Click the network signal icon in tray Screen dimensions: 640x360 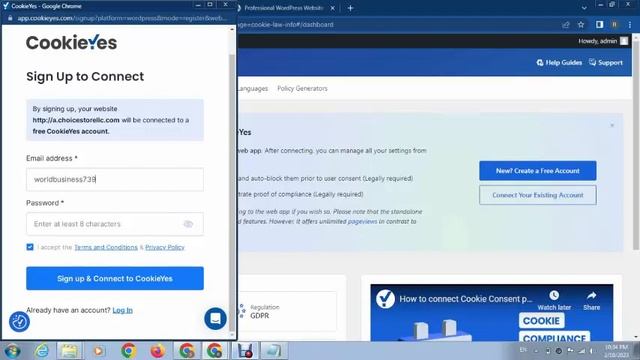[581, 351]
